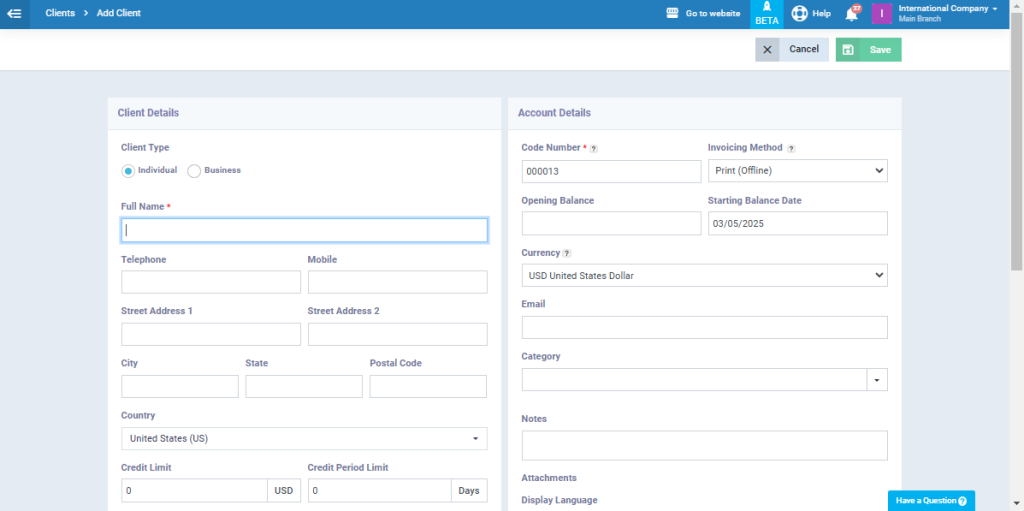Click the Category text box
Viewport: 1024px width, 511px height.
[694, 380]
